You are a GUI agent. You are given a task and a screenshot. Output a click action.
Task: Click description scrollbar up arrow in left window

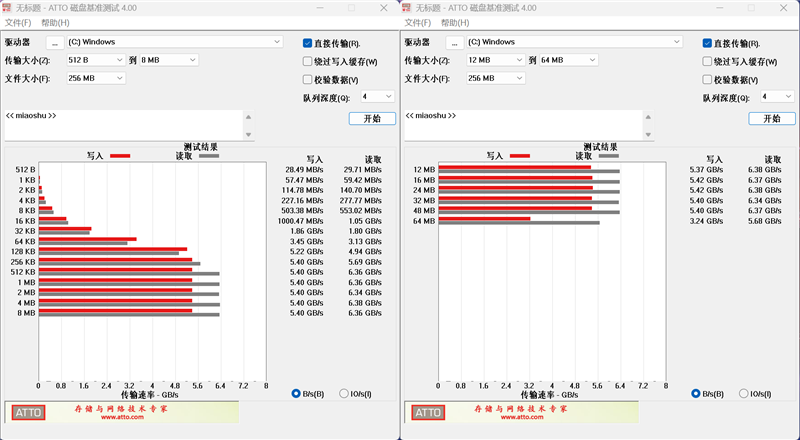pos(248,117)
